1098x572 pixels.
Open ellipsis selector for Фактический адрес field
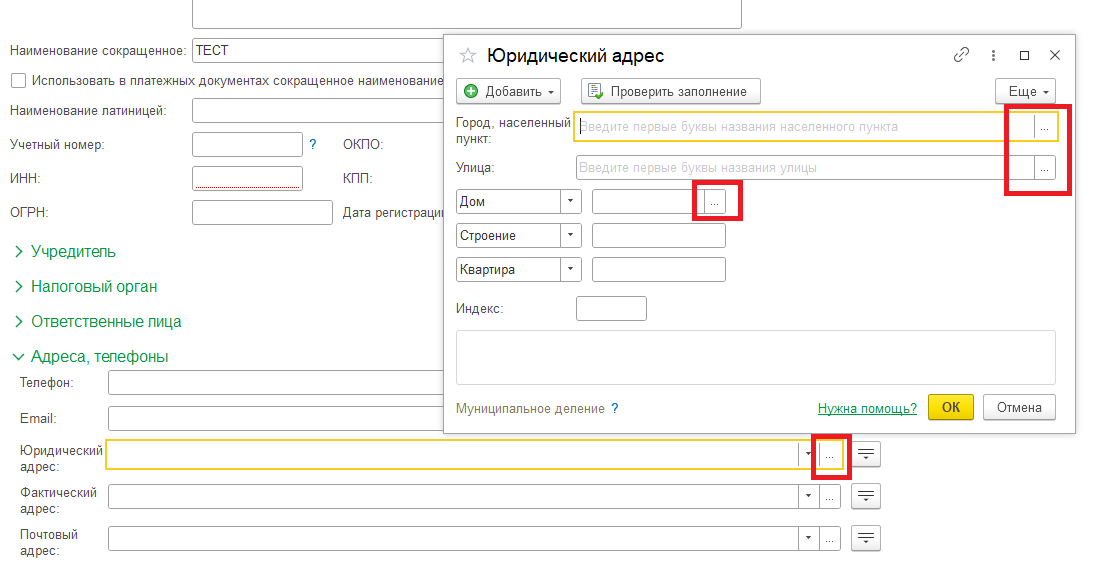[829, 497]
